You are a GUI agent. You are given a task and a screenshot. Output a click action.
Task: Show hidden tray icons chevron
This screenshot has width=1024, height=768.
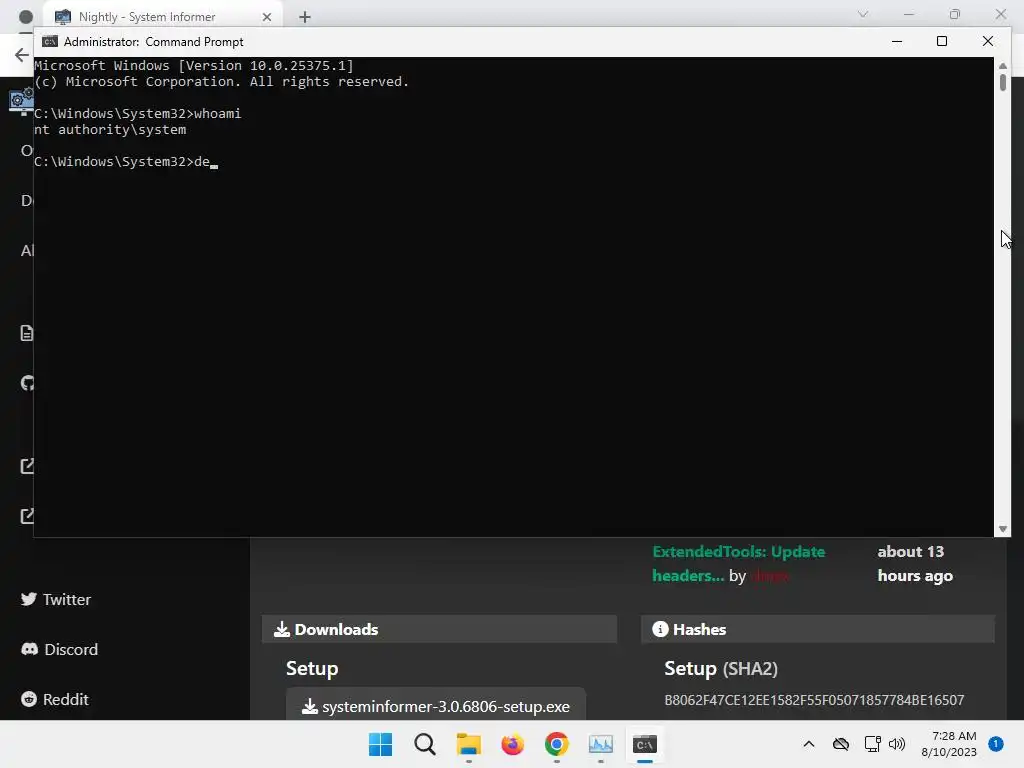point(808,744)
